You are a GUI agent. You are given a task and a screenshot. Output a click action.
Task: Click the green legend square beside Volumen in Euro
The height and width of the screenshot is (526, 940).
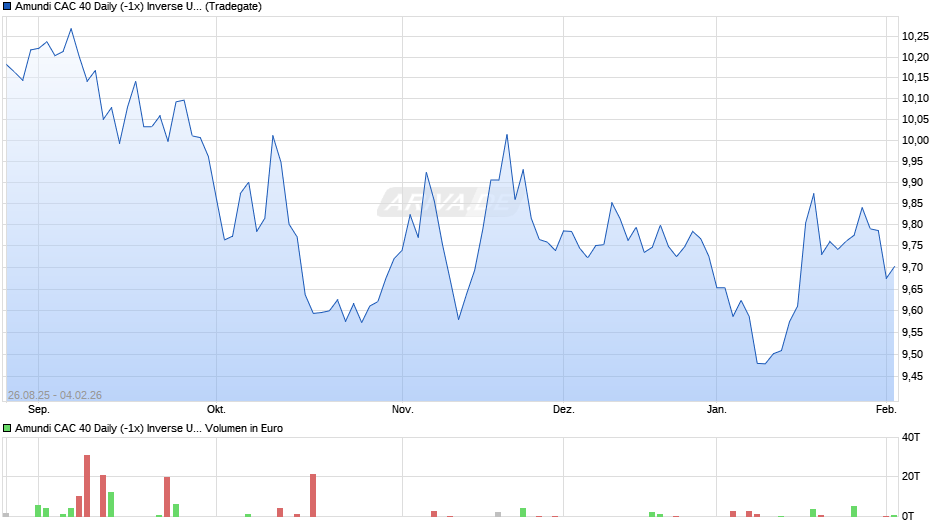point(7,428)
